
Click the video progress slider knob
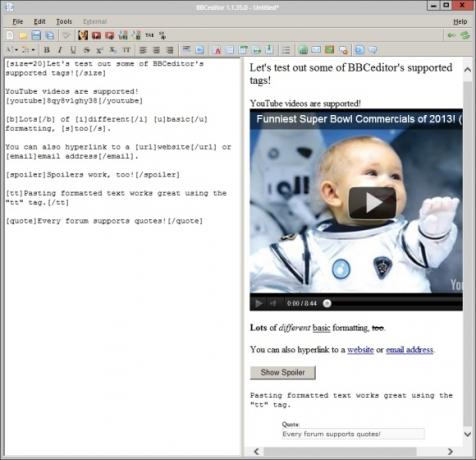point(327,303)
